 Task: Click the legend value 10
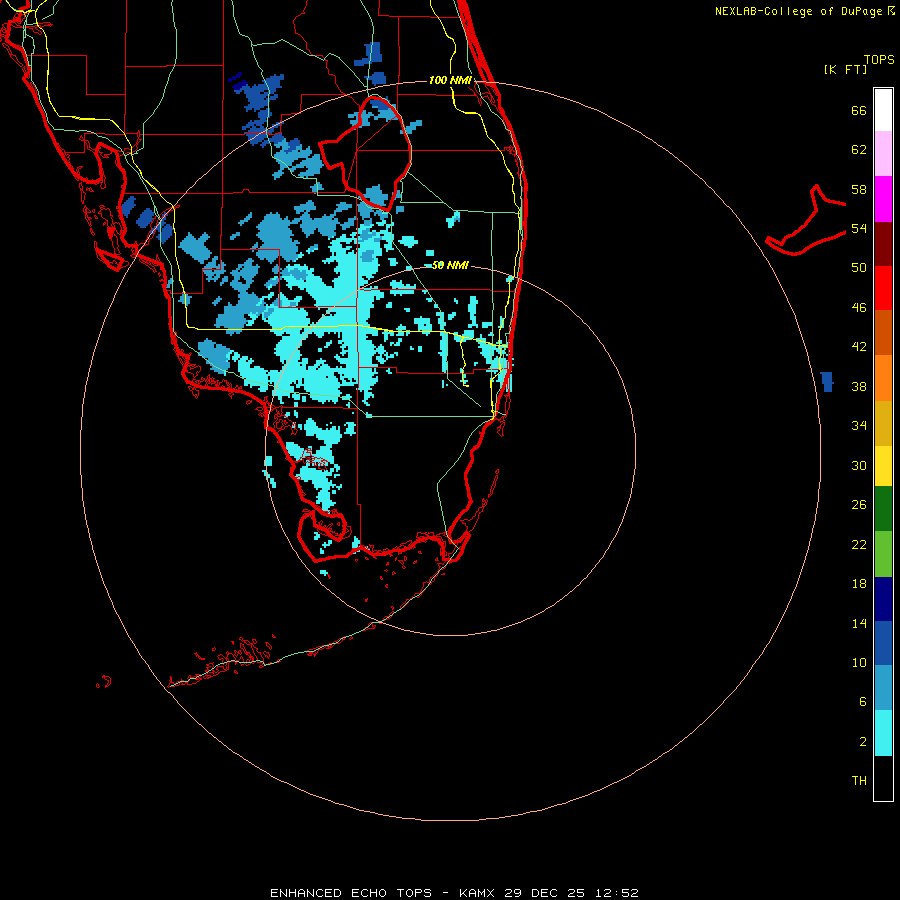click(859, 662)
